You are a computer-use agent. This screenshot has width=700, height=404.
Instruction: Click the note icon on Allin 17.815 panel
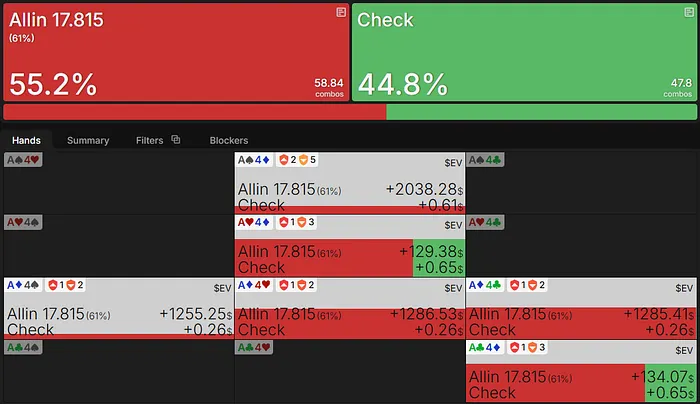point(341,12)
